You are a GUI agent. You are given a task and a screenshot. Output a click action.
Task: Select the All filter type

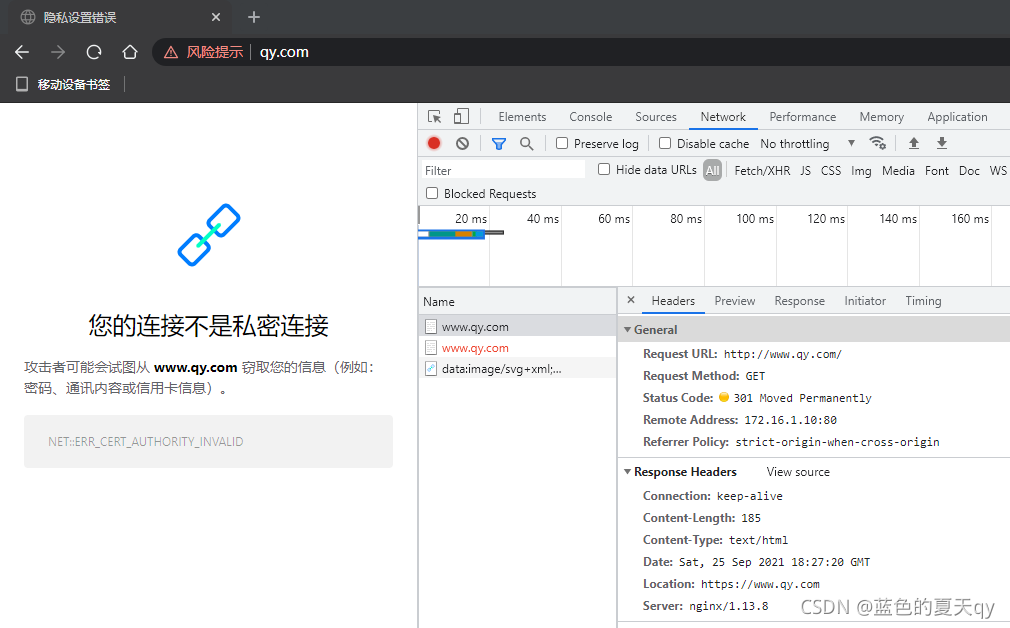click(x=712, y=170)
